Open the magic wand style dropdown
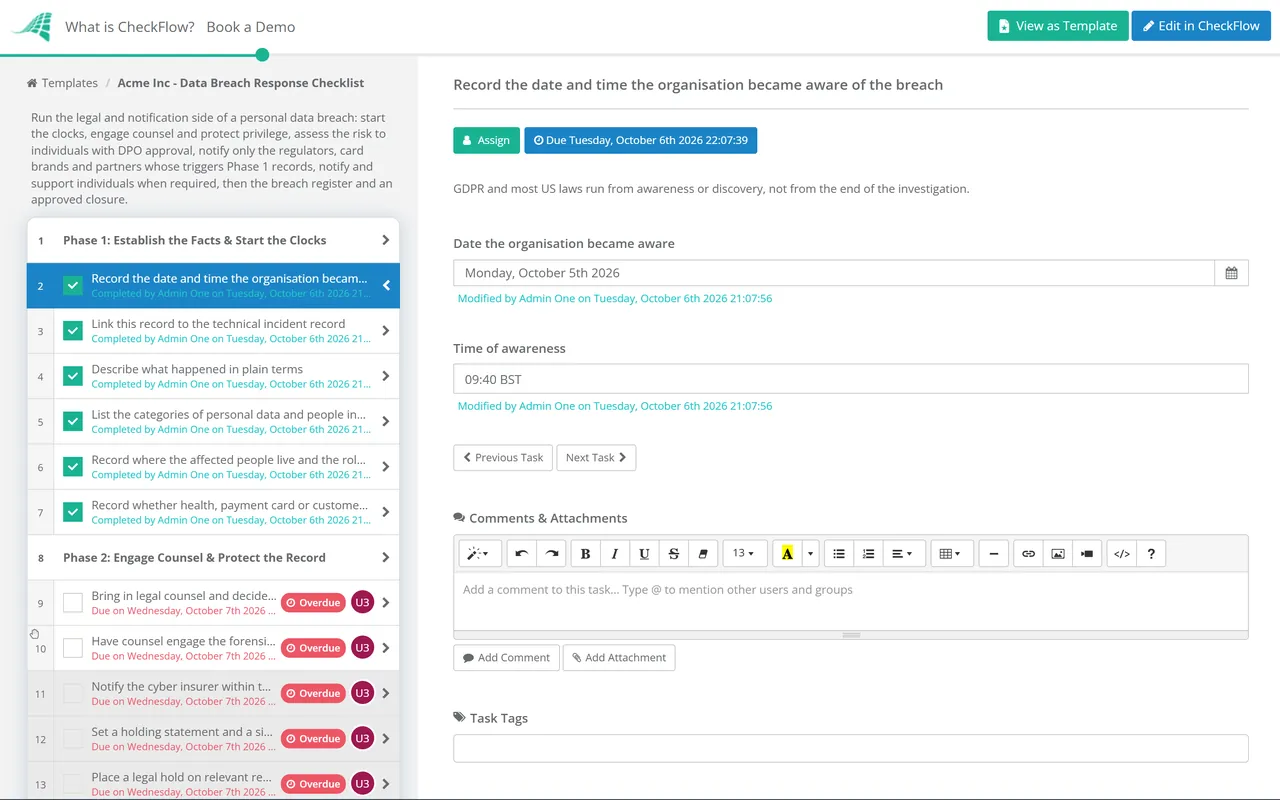This screenshot has width=1280, height=800. [x=480, y=554]
